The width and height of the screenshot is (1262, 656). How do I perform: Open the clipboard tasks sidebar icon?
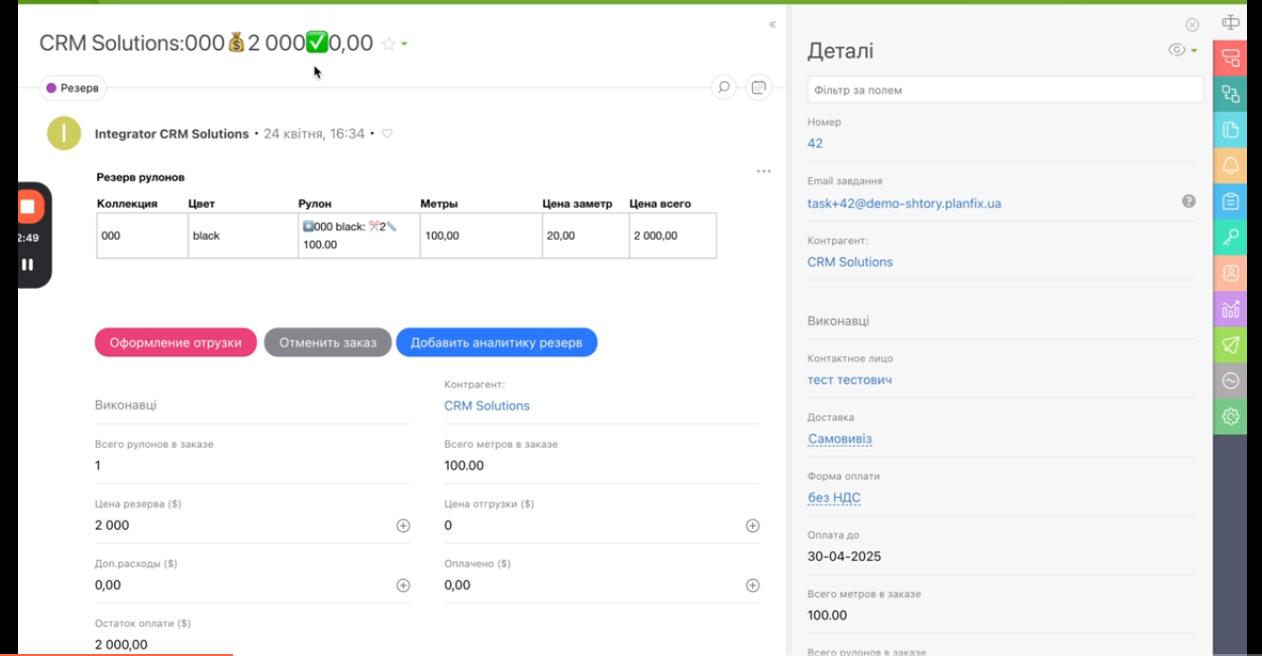point(1230,201)
